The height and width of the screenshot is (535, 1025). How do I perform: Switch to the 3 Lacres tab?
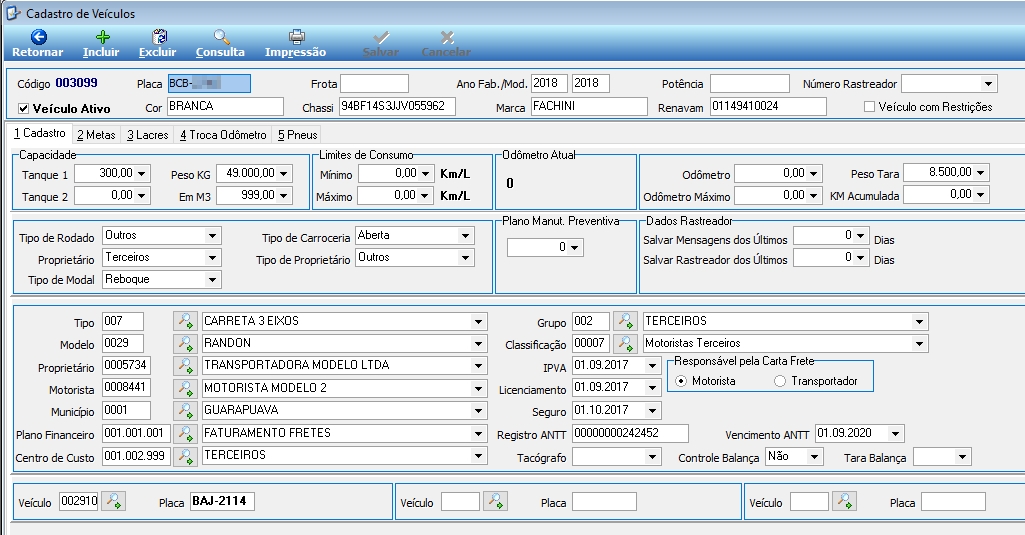coord(148,135)
